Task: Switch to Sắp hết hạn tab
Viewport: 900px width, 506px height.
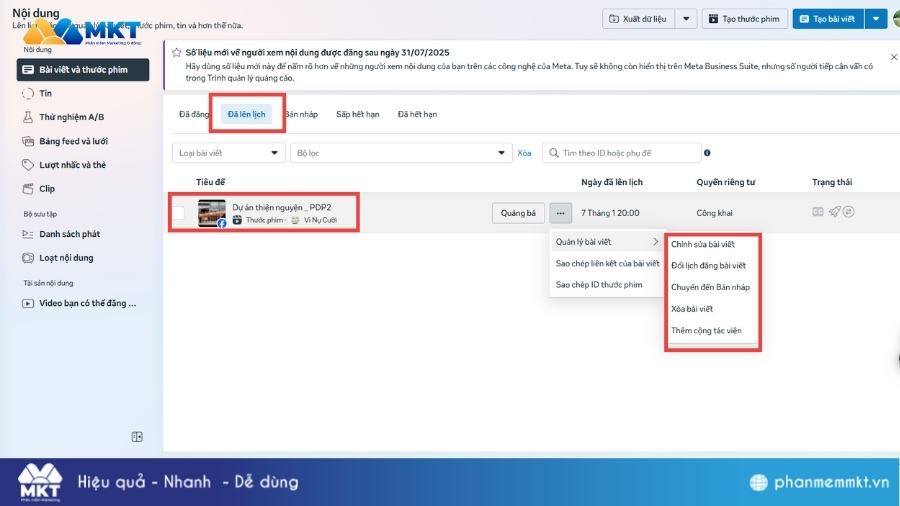Action: [358, 114]
